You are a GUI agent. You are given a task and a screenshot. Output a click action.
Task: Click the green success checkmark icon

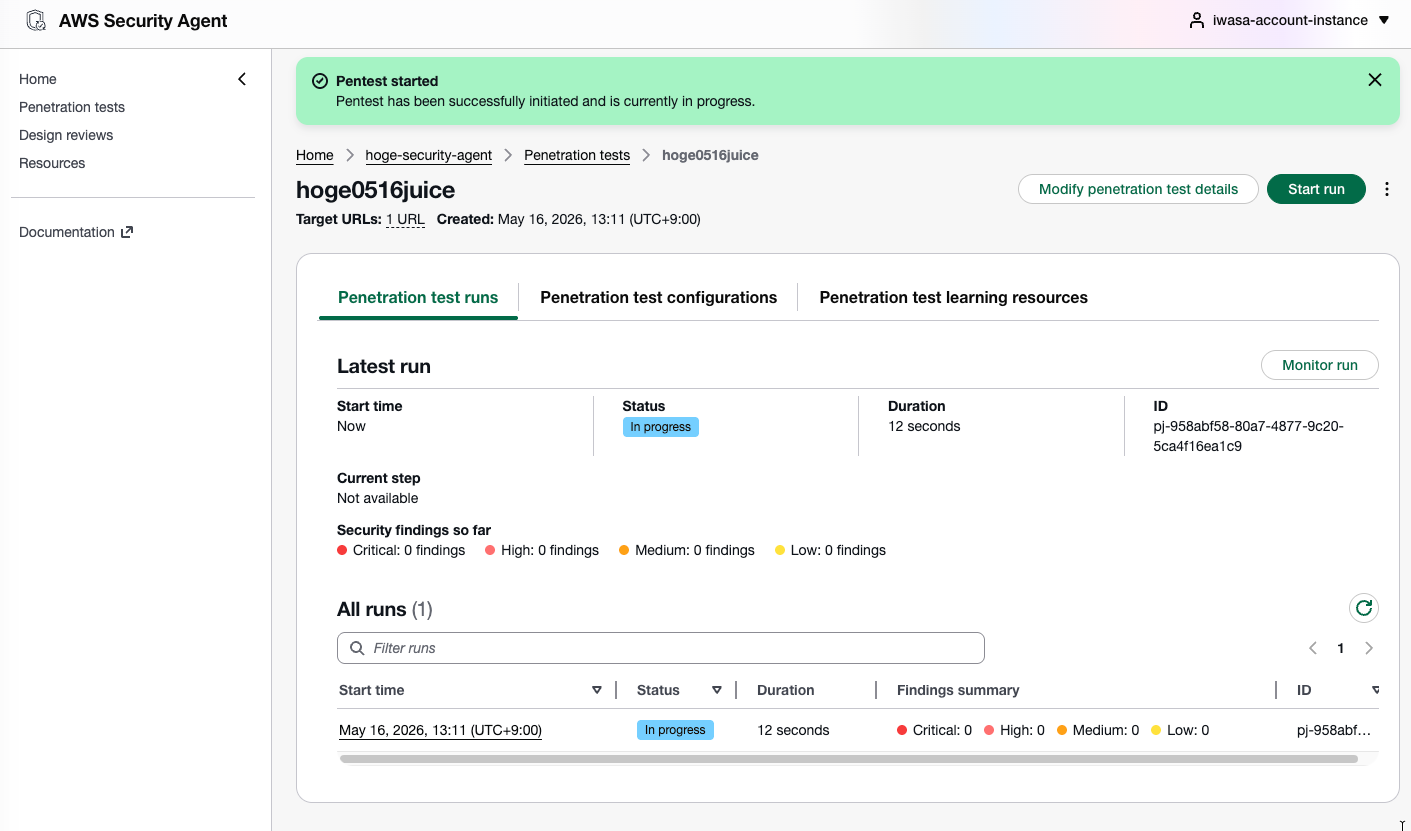coord(320,81)
